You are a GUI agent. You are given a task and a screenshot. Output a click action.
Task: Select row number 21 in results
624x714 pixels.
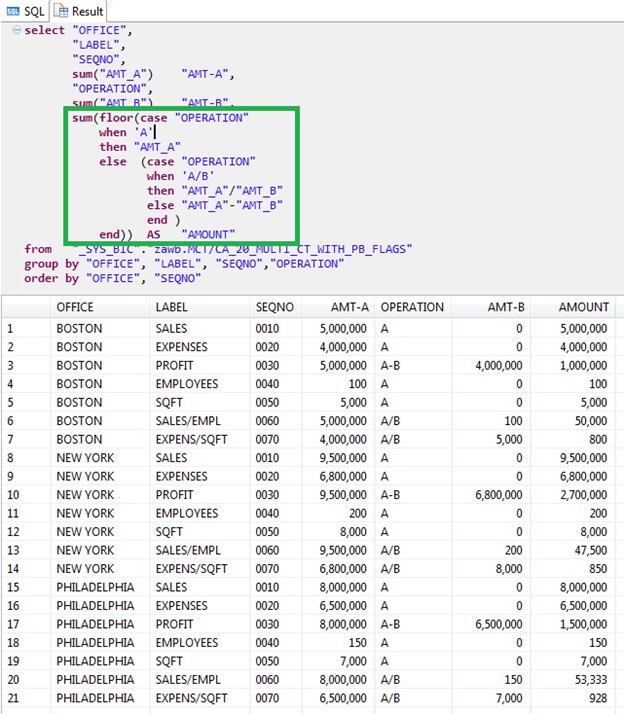click(13, 698)
